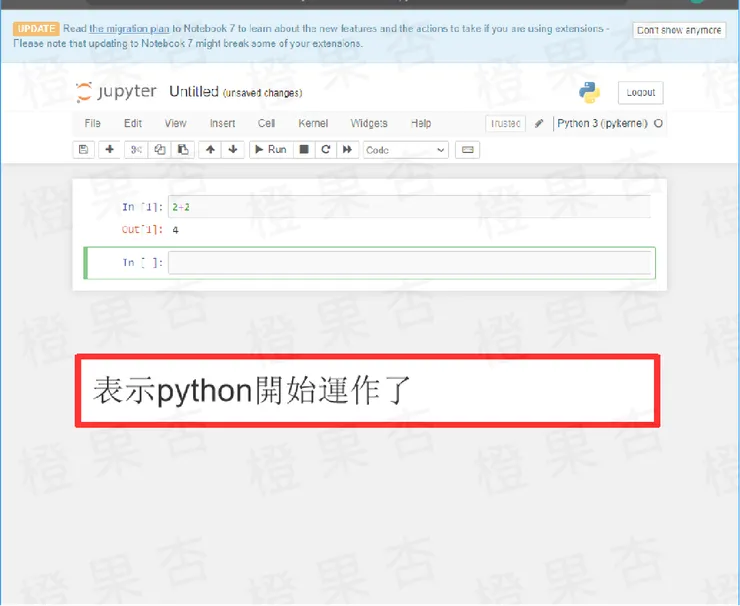Open the Insert menu
740x606 pixels.
tap(222, 123)
